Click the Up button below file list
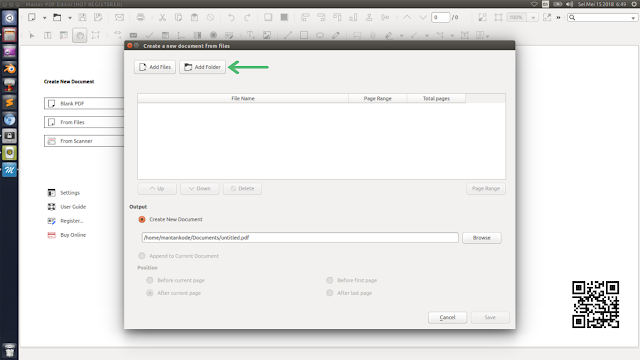Image resolution: width=640 pixels, height=360 pixels. (x=157, y=189)
